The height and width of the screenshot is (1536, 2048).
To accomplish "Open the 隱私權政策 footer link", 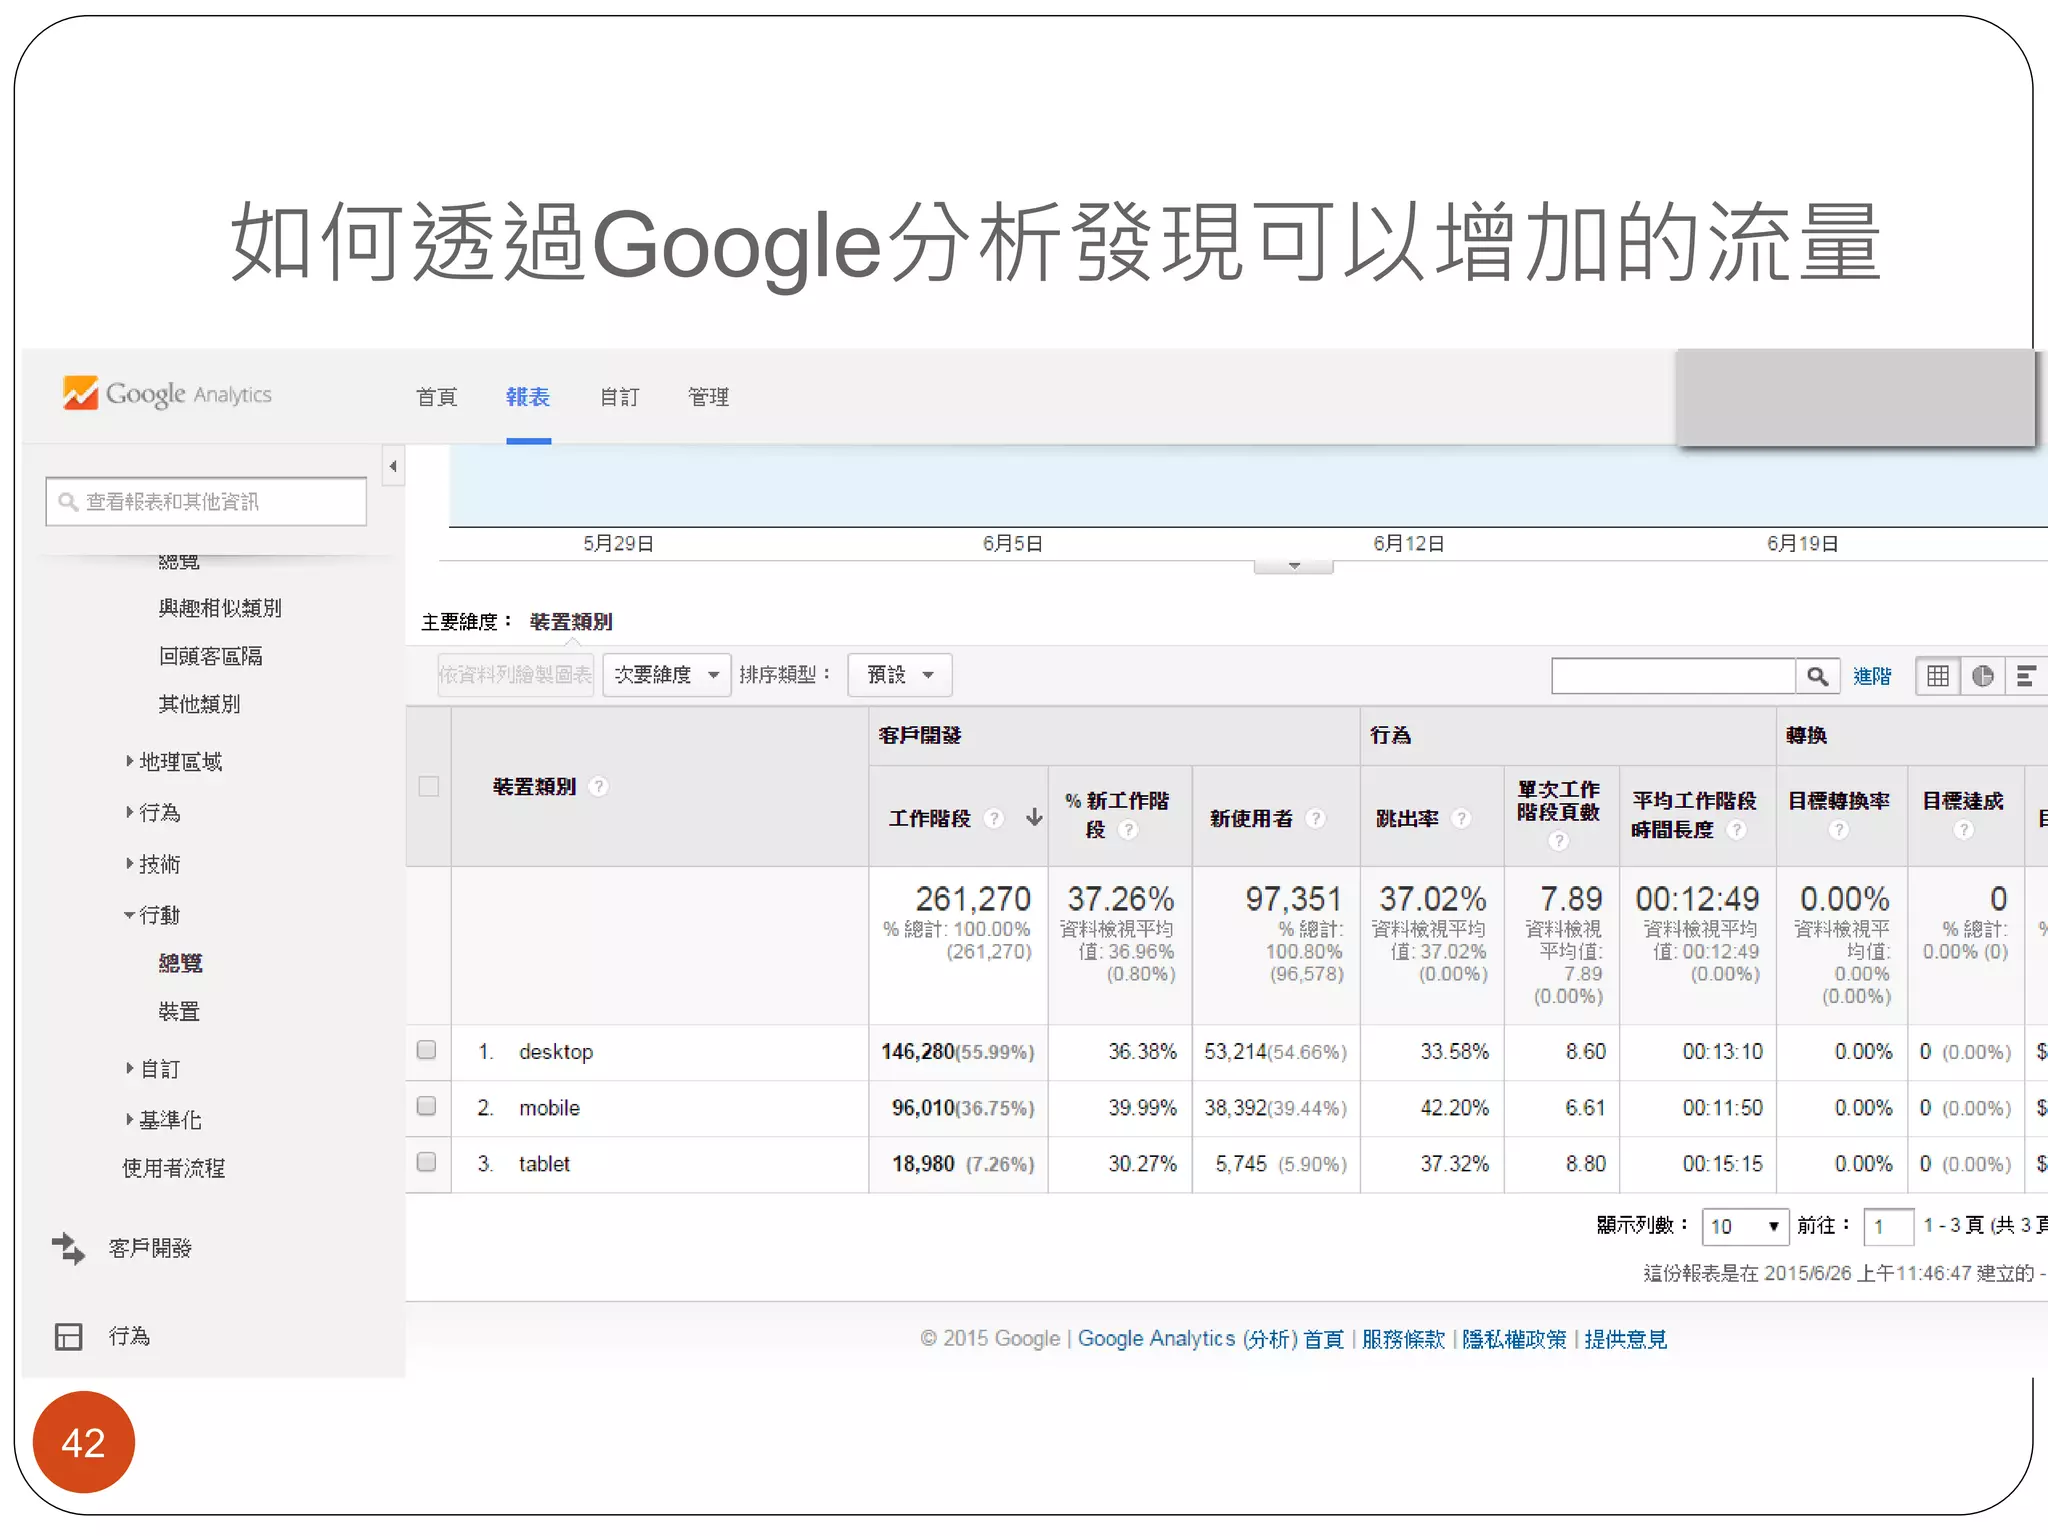I will coord(1514,1339).
